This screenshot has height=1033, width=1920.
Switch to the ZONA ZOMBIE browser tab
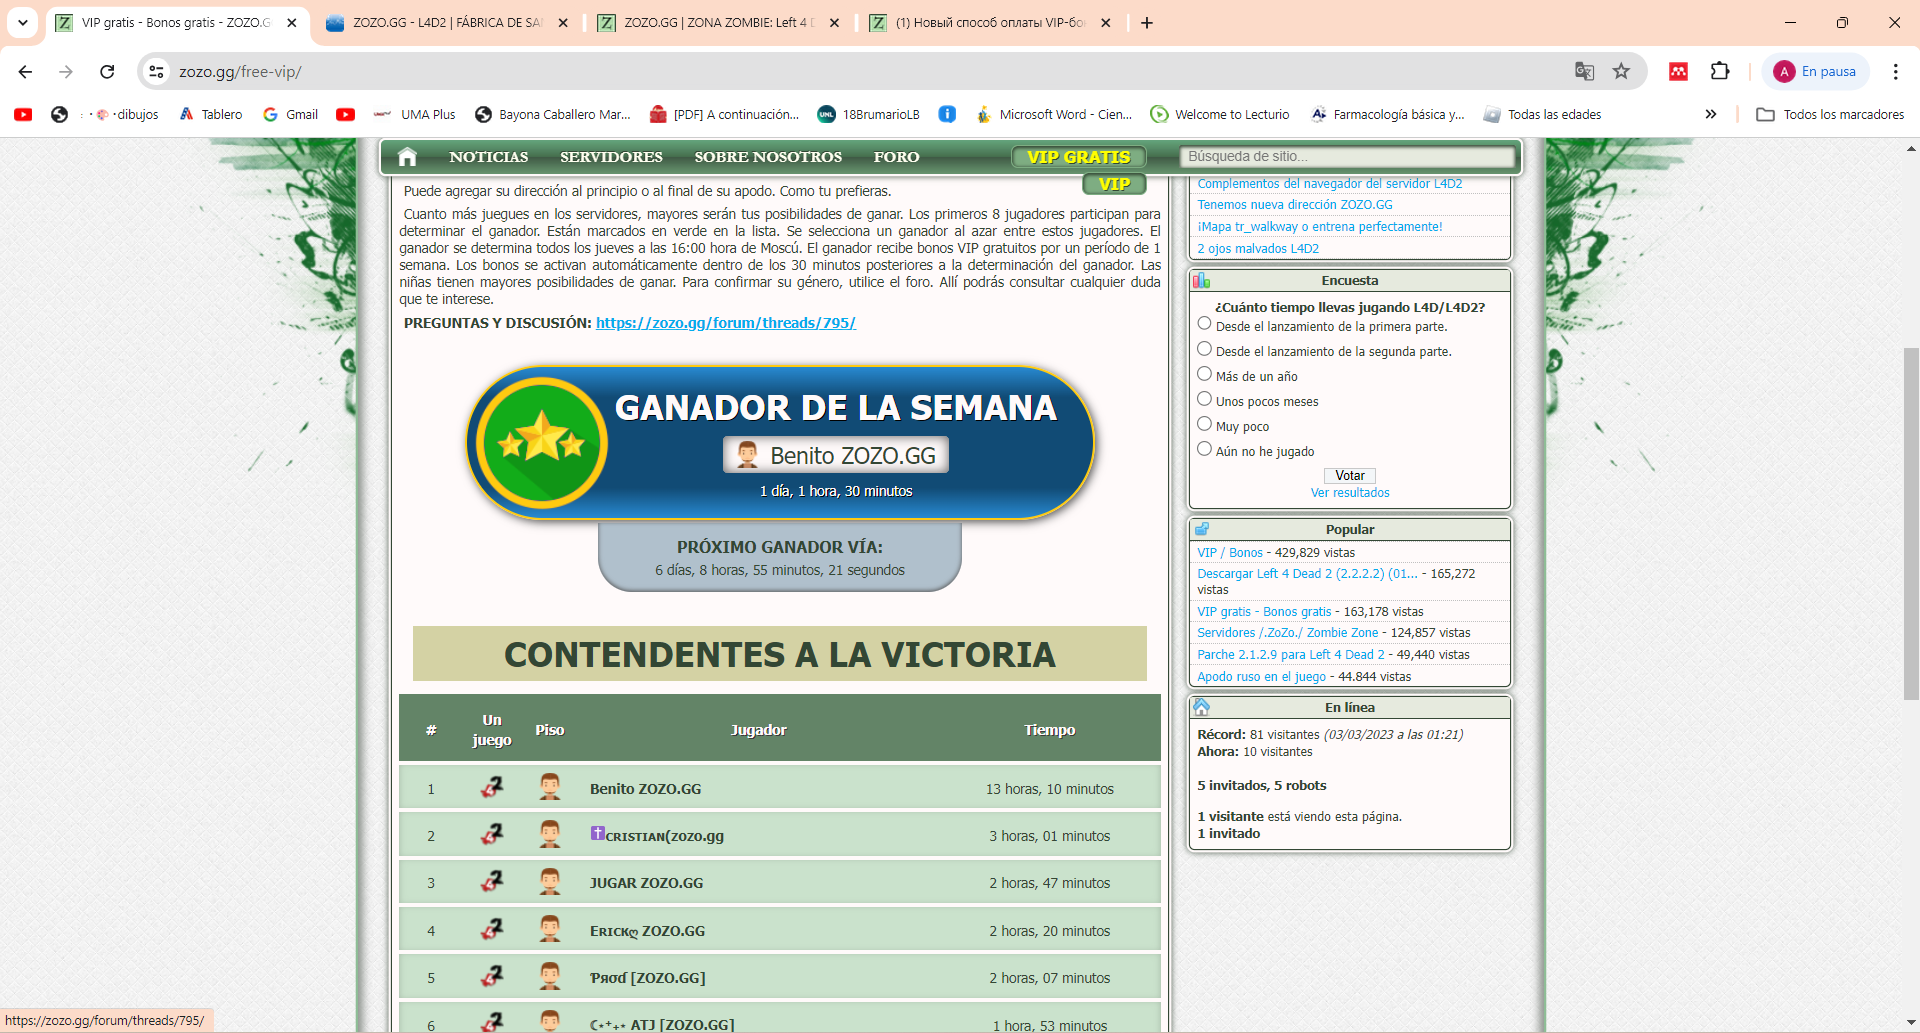click(x=720, y=22)
